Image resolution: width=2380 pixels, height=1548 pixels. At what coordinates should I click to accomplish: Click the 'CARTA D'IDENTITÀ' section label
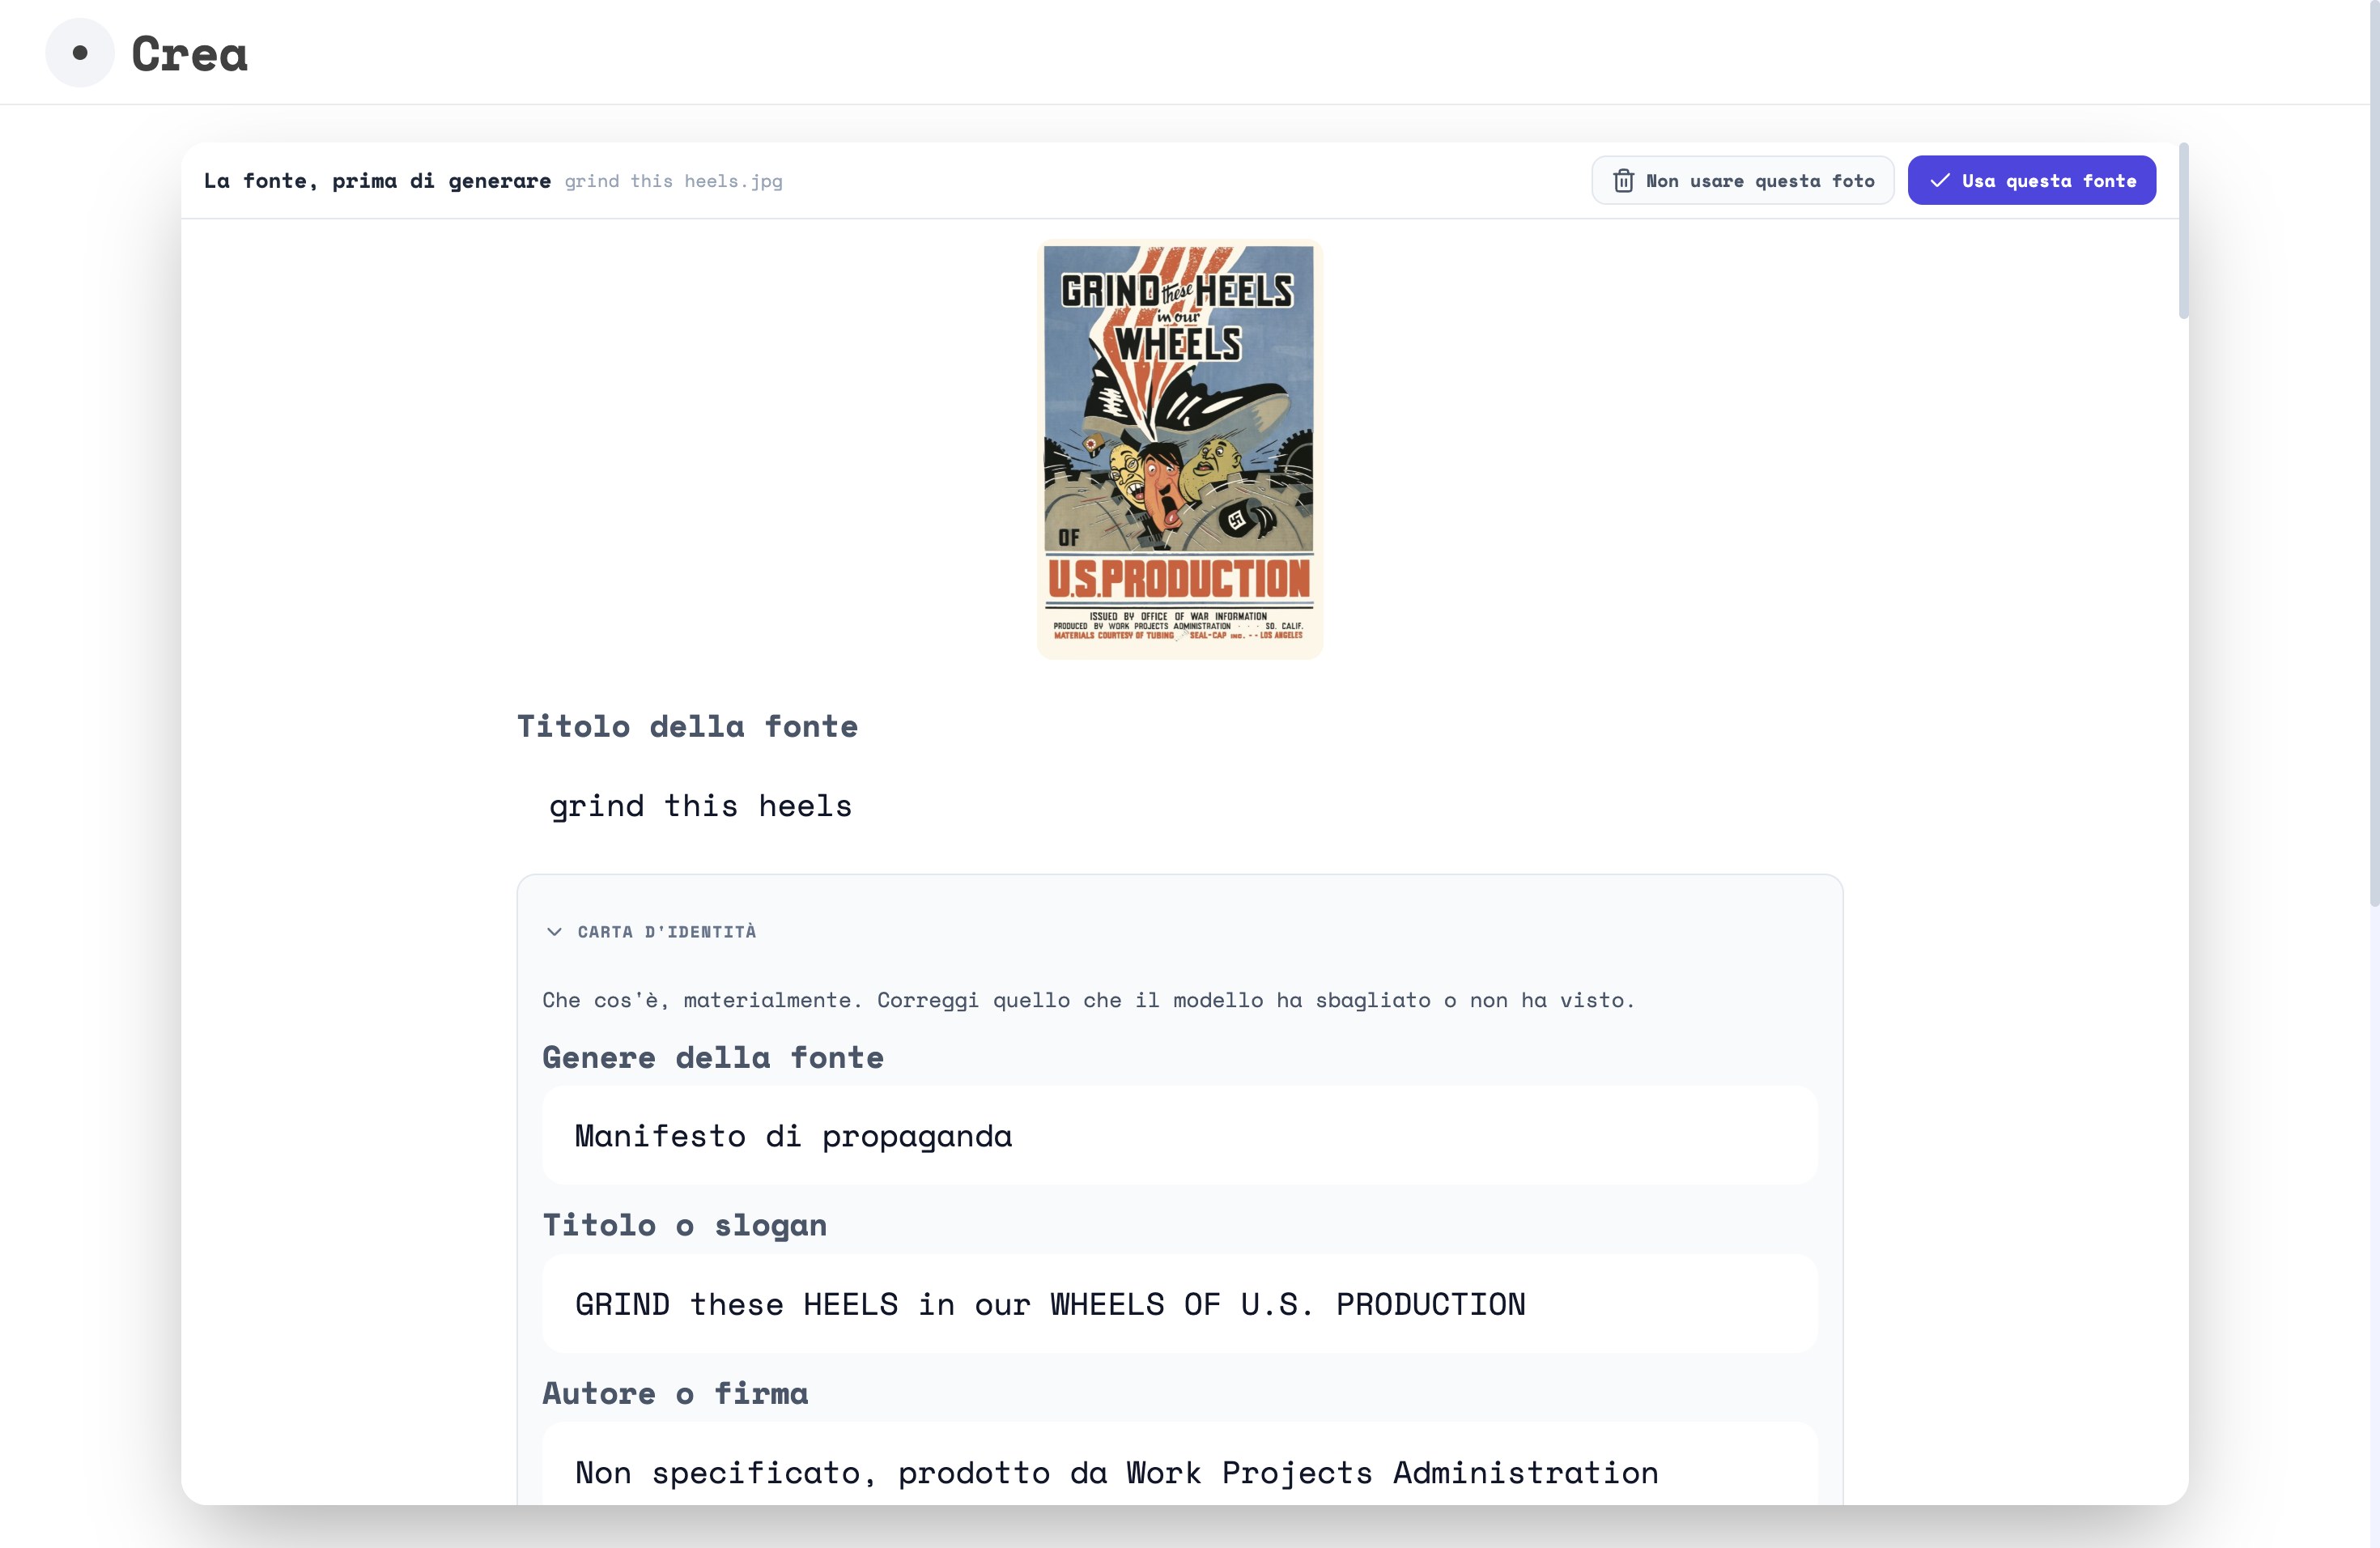click(667, 932)
